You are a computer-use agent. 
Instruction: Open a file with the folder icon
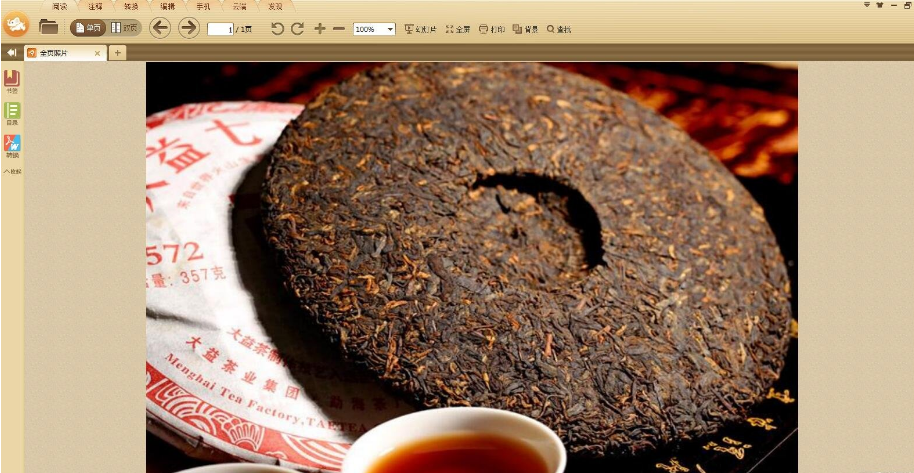(x=48, y=27)
